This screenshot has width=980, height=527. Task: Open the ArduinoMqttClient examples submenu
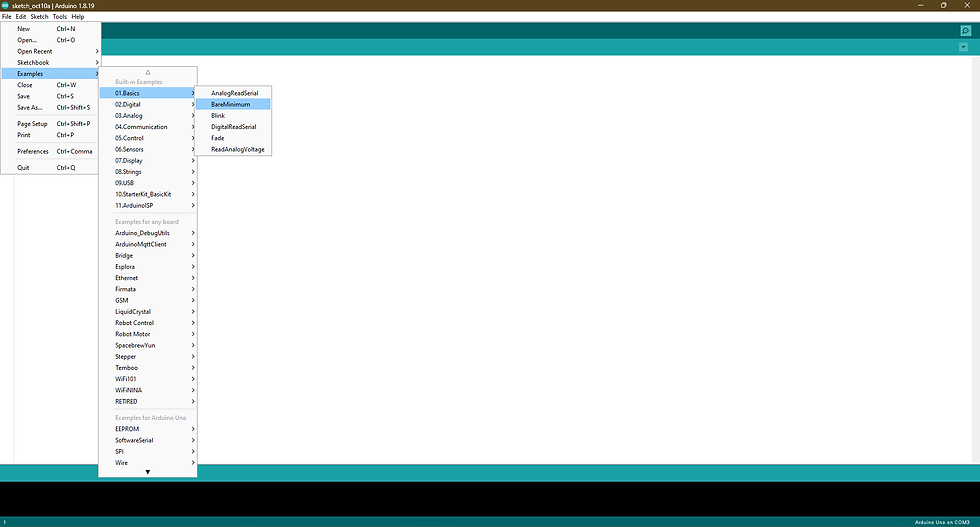(x=148, y=244)
